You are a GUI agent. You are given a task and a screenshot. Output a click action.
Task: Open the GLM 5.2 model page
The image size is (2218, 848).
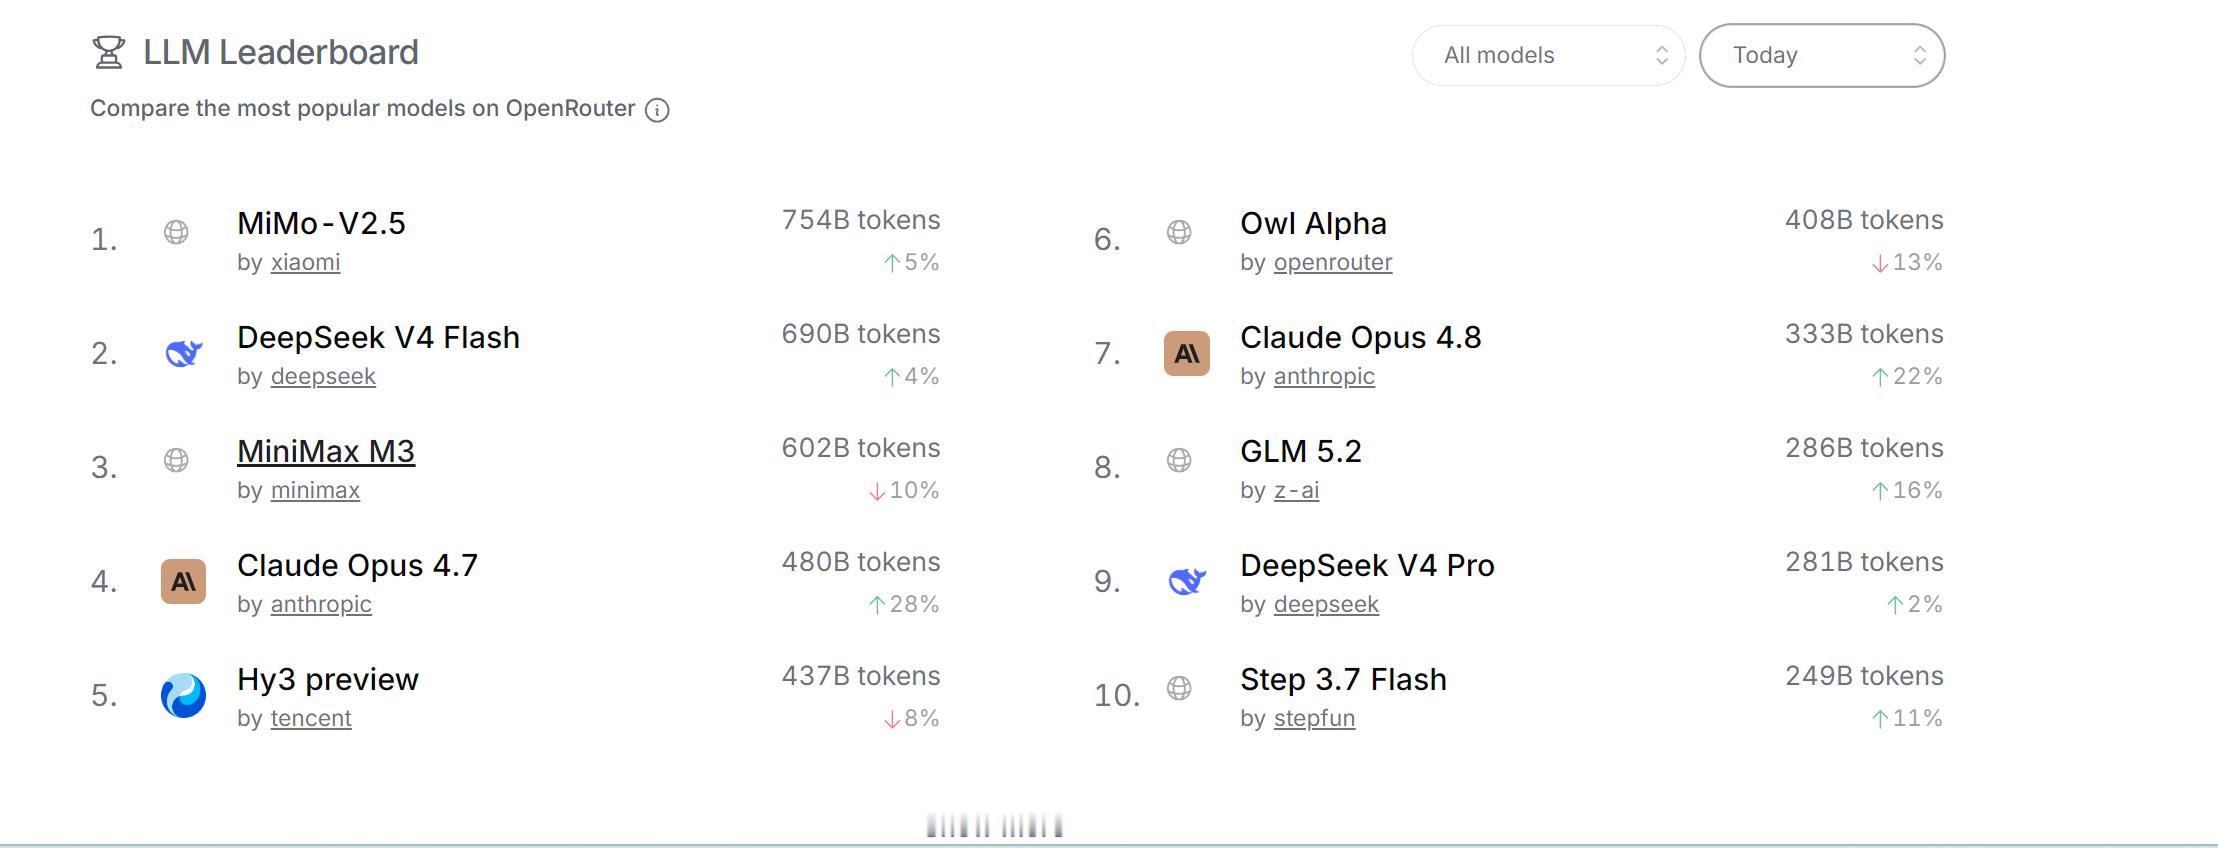point(1300,451)
